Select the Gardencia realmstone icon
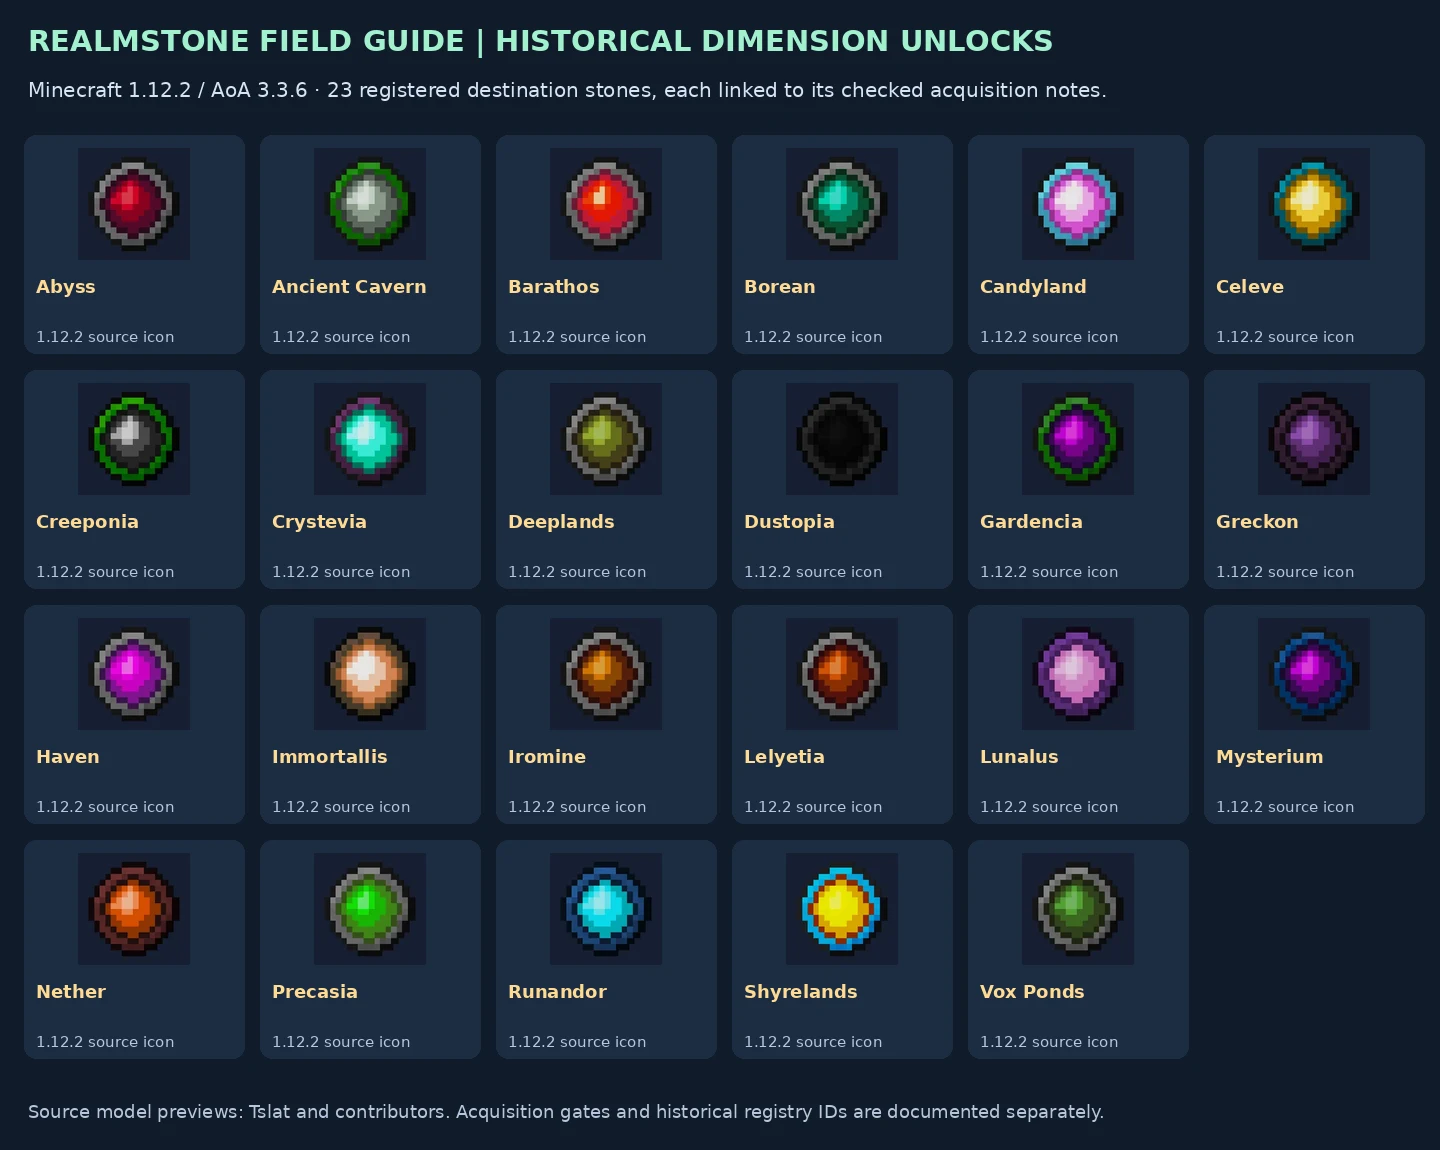Screen dimensions: 1440x1150 pos(1078,439)
